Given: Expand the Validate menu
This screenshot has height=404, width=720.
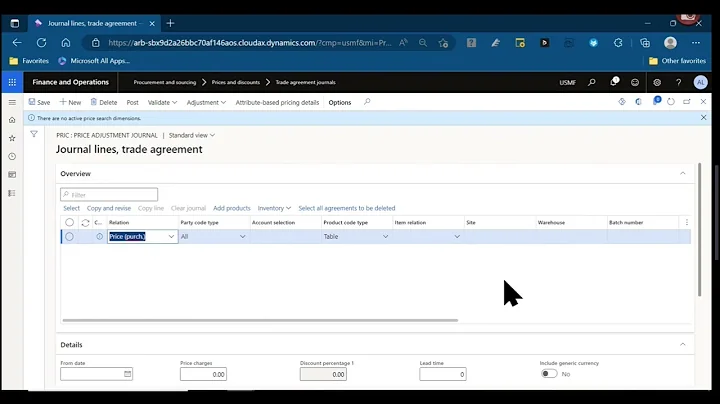Looking at the screenshot, I should 162,102.
